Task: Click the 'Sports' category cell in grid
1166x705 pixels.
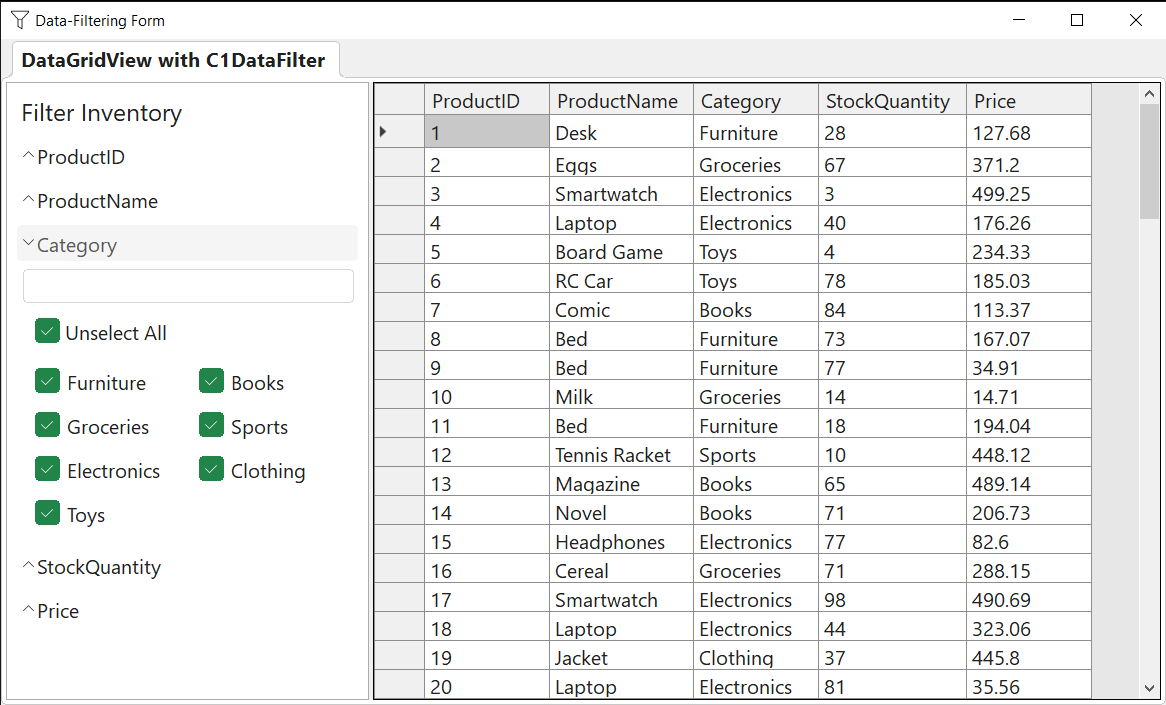Action: click(756, 452)
